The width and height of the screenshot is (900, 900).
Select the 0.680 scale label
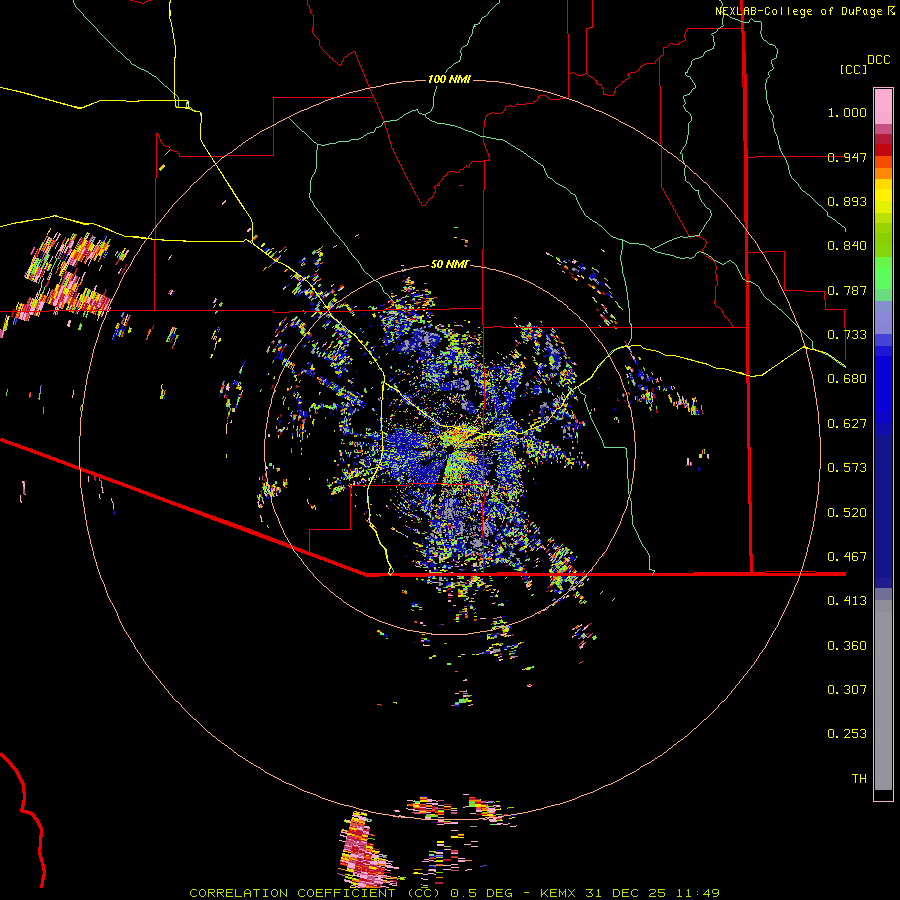click(x=847, y=379)
